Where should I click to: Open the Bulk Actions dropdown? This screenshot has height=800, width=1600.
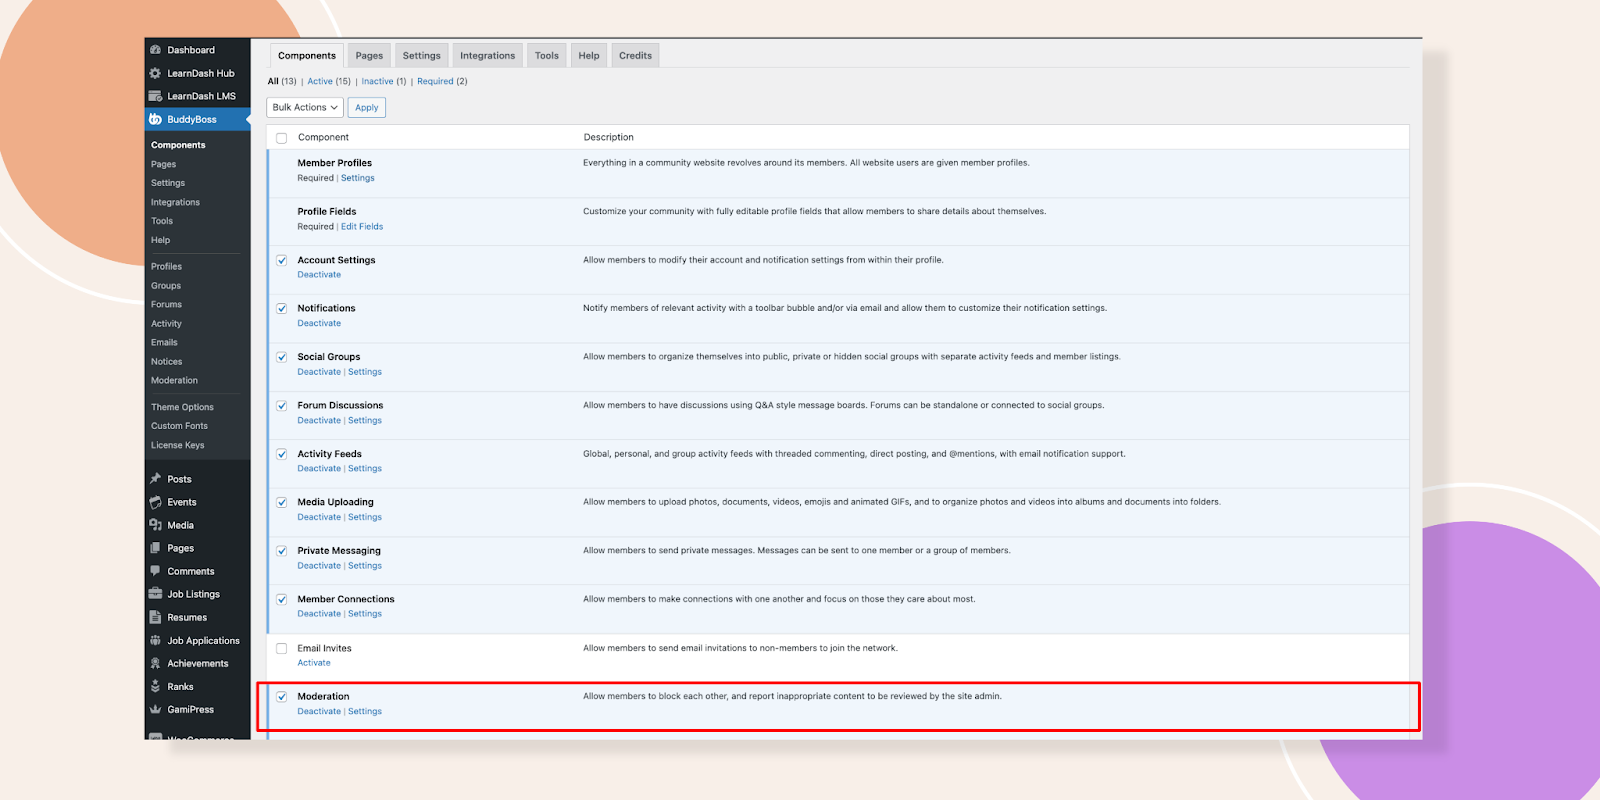(x=305, y=107)
